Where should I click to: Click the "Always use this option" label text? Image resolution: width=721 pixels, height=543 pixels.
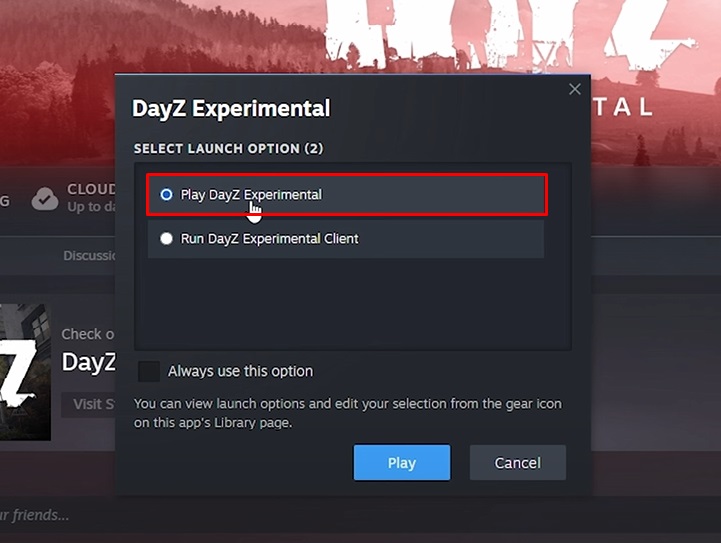[240, 371]
